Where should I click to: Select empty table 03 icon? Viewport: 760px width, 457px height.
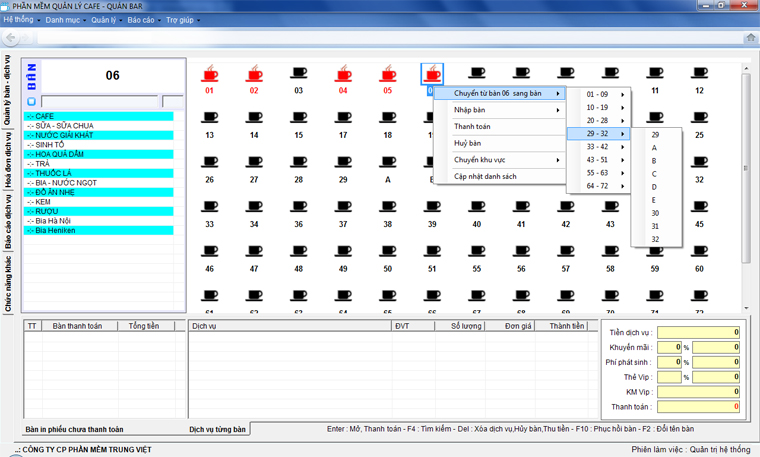(x=299, y=73)
